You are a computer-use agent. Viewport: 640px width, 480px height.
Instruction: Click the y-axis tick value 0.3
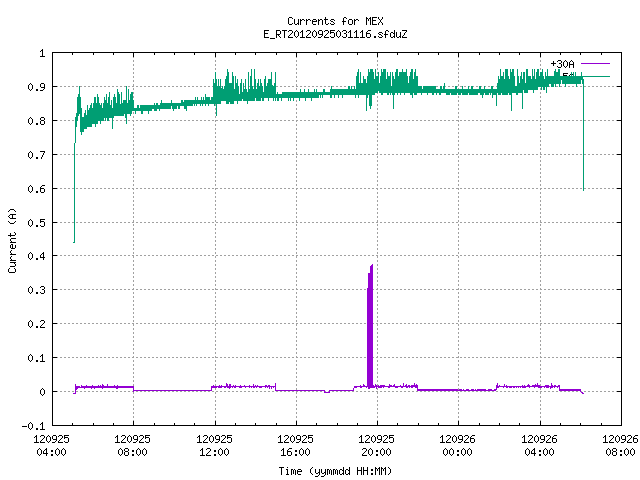36,290
